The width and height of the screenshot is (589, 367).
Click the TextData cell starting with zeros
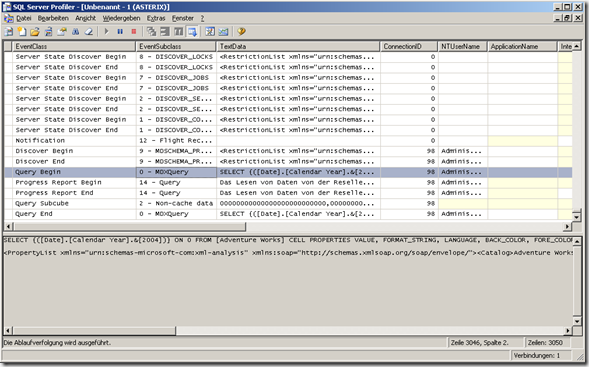point(298,204)
